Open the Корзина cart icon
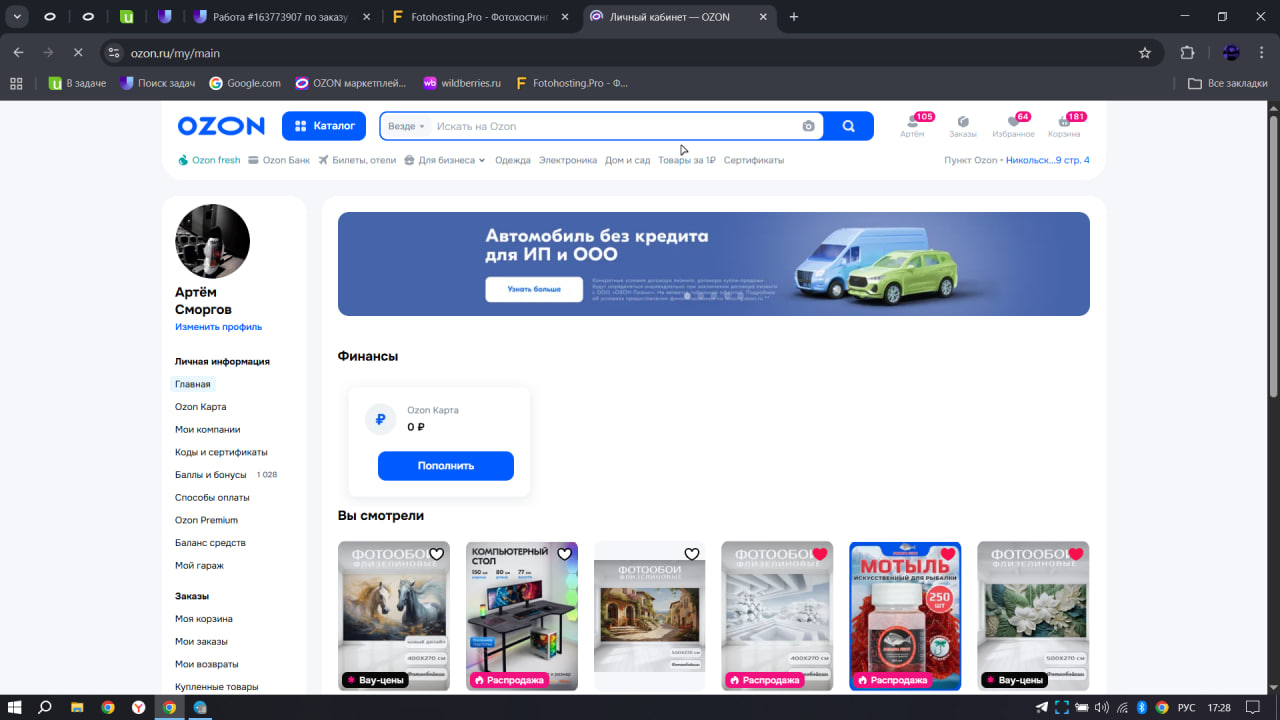The width and height of the screenshot is (1280, 720). pos(1064,126)
